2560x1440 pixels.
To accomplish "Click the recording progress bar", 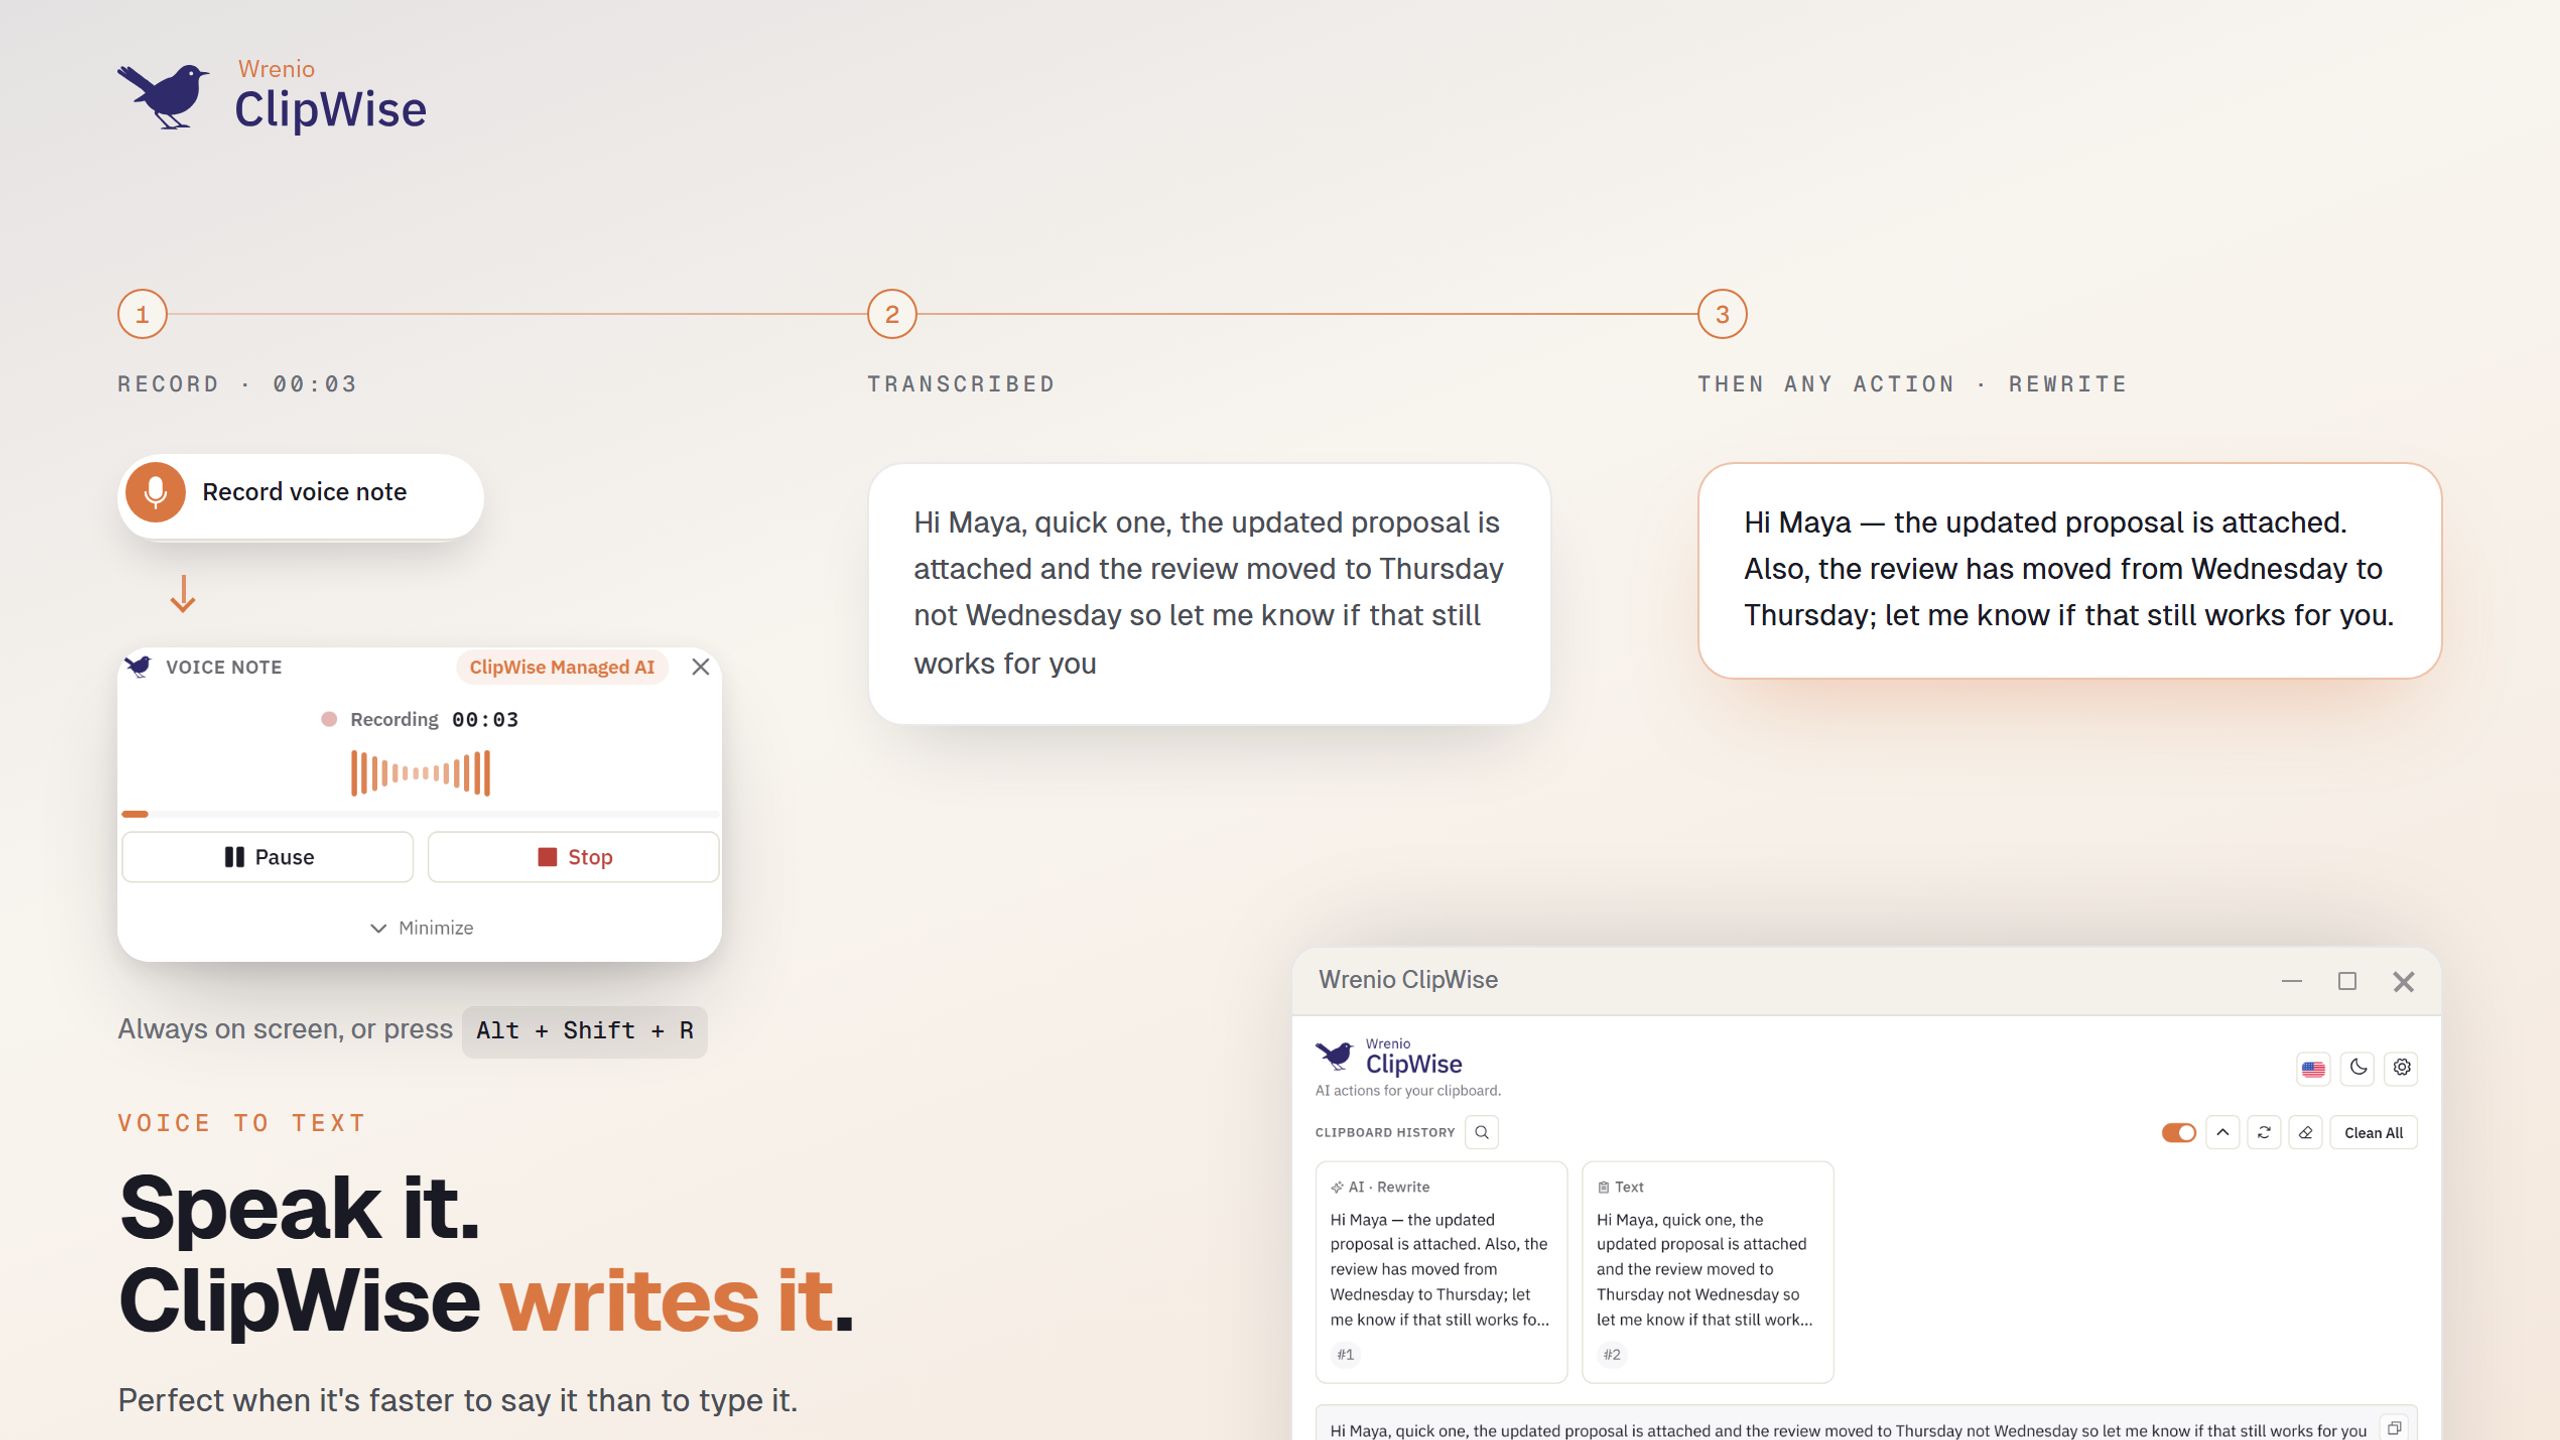I will click(420, 814).
